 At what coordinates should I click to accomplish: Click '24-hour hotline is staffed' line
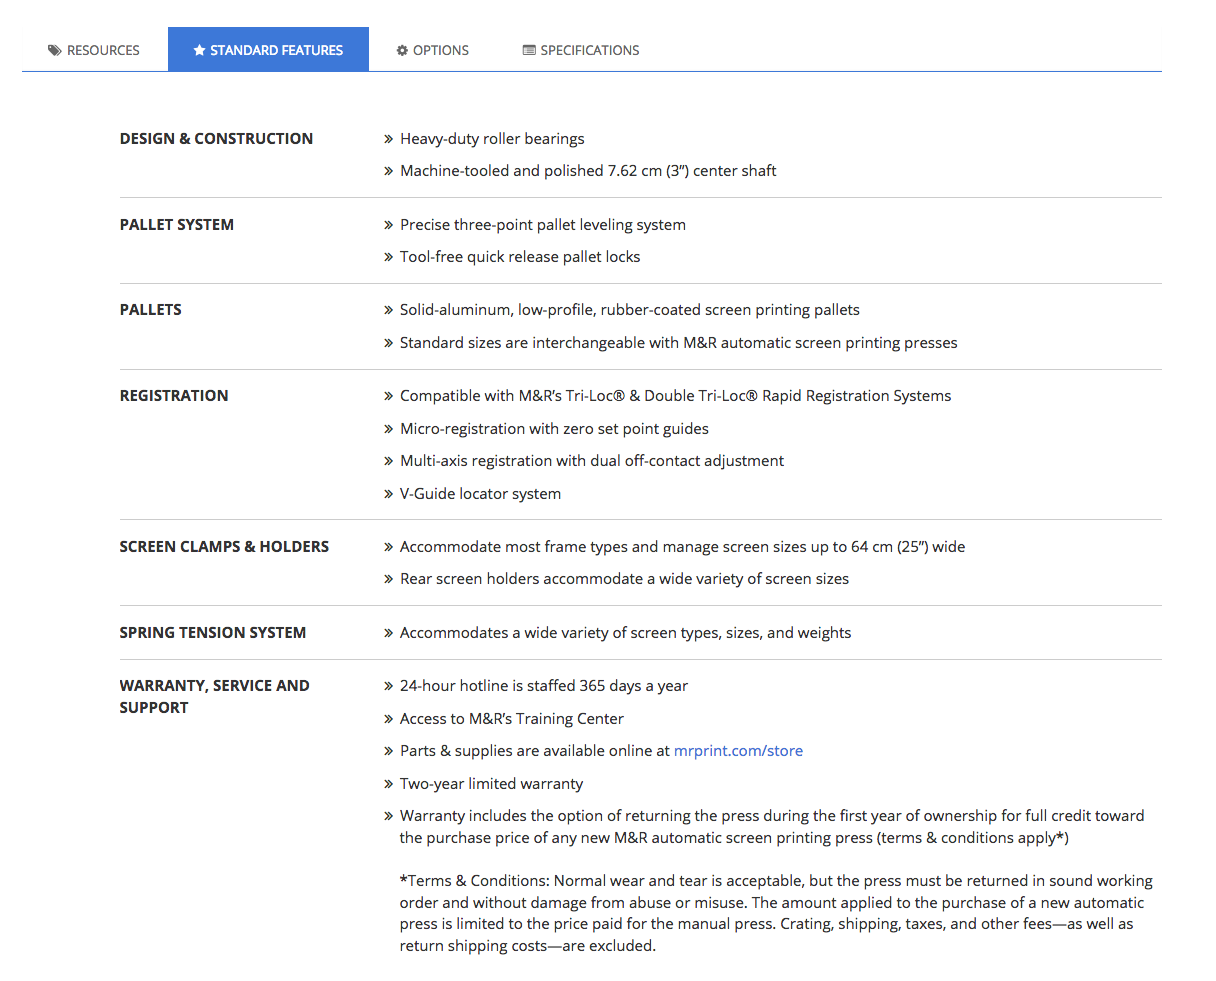pos(544,686)
